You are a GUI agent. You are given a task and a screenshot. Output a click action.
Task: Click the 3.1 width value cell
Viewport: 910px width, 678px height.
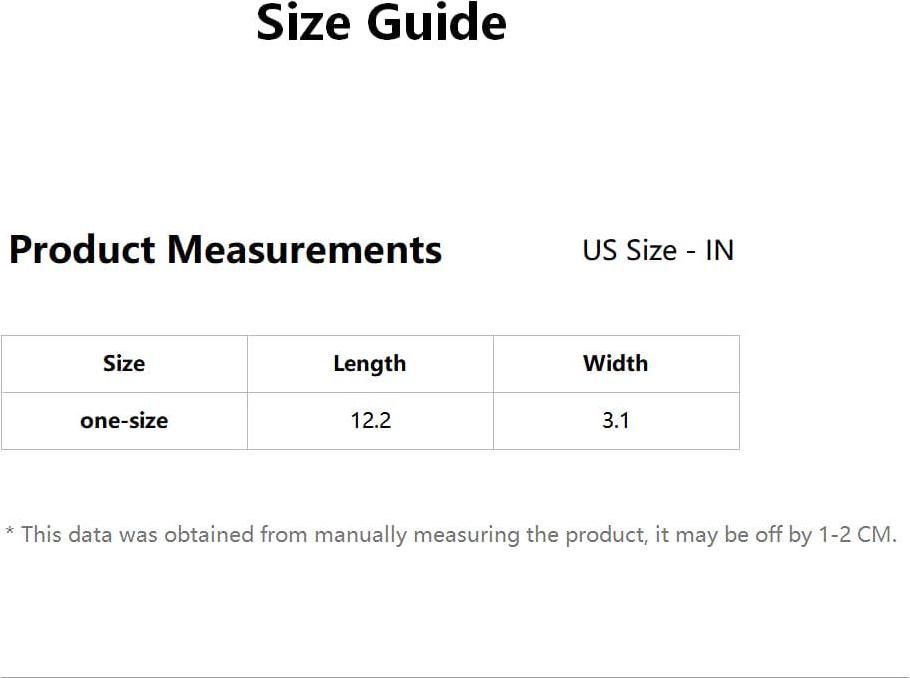point(616,420)
